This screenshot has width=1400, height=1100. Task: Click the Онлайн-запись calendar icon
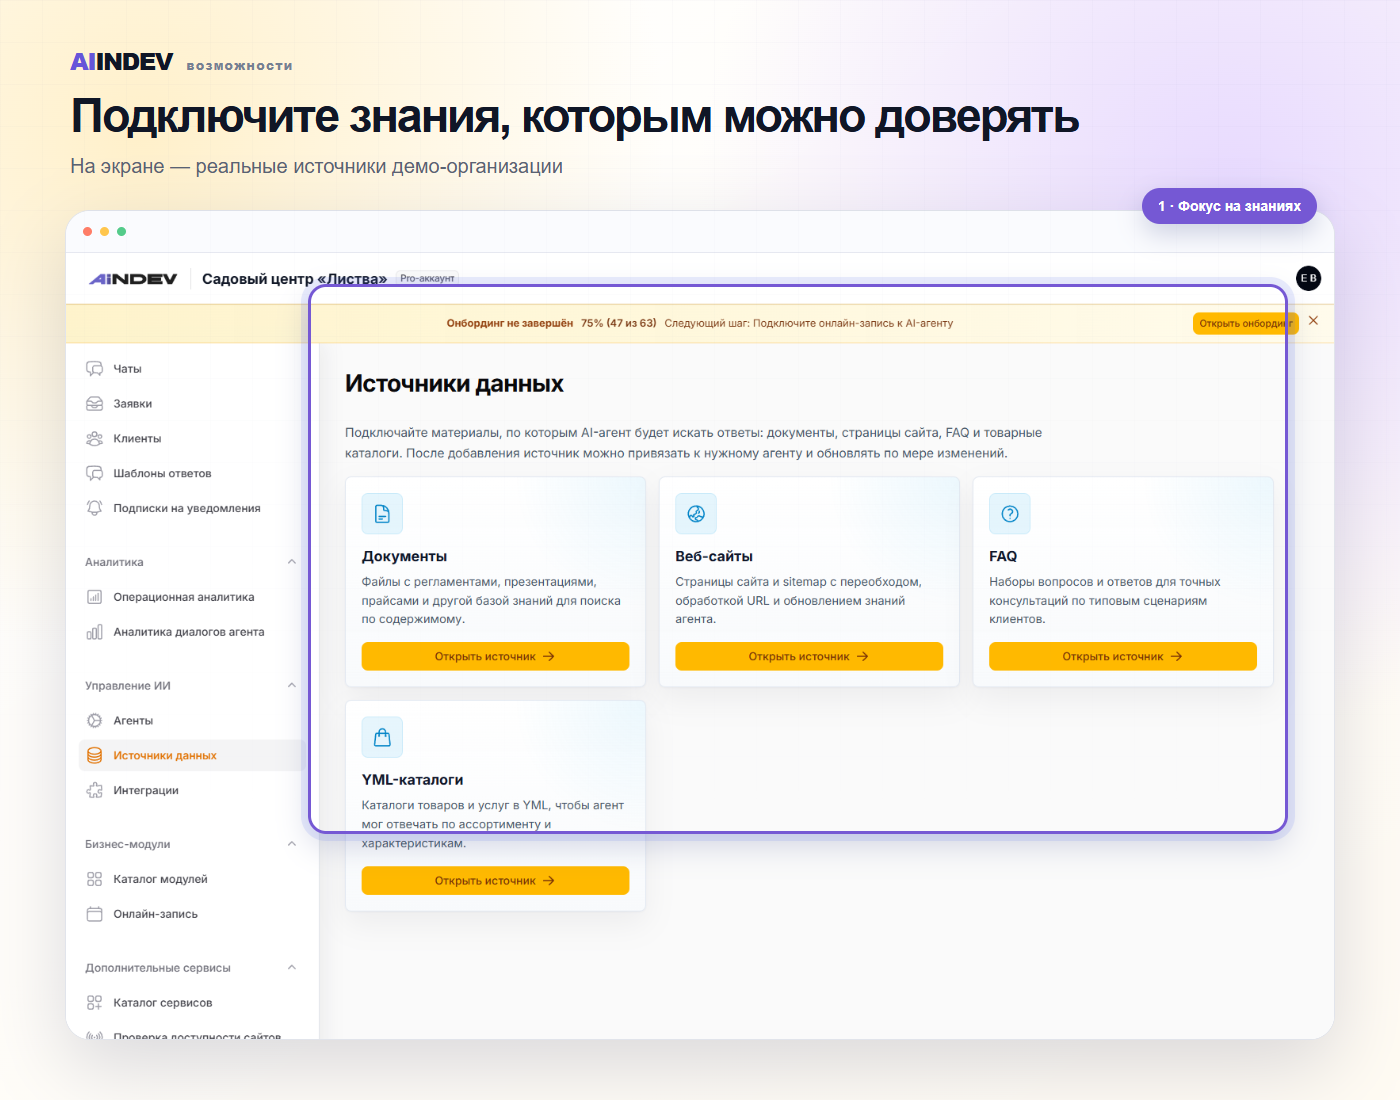(x=94, y=914)
